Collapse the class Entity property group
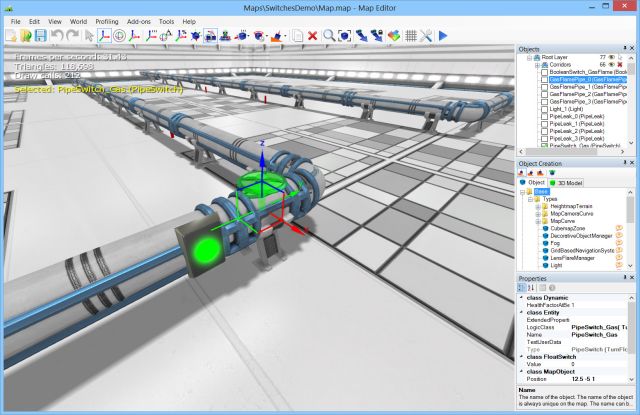This screenshot has height=415, width=640. click(x=521, y=312)
